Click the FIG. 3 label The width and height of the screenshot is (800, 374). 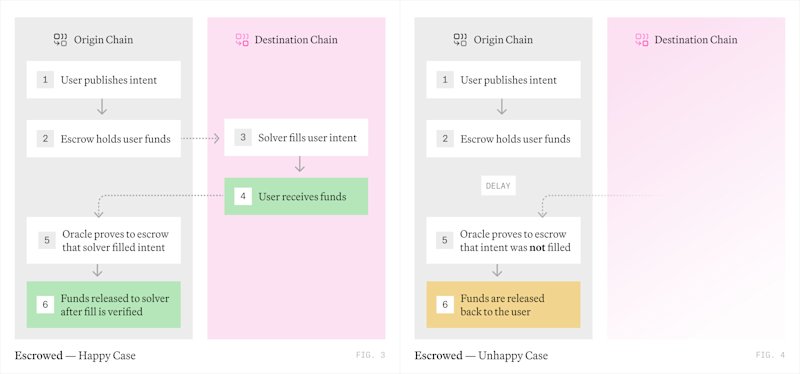pyautogui.click(x=370, y=355)
